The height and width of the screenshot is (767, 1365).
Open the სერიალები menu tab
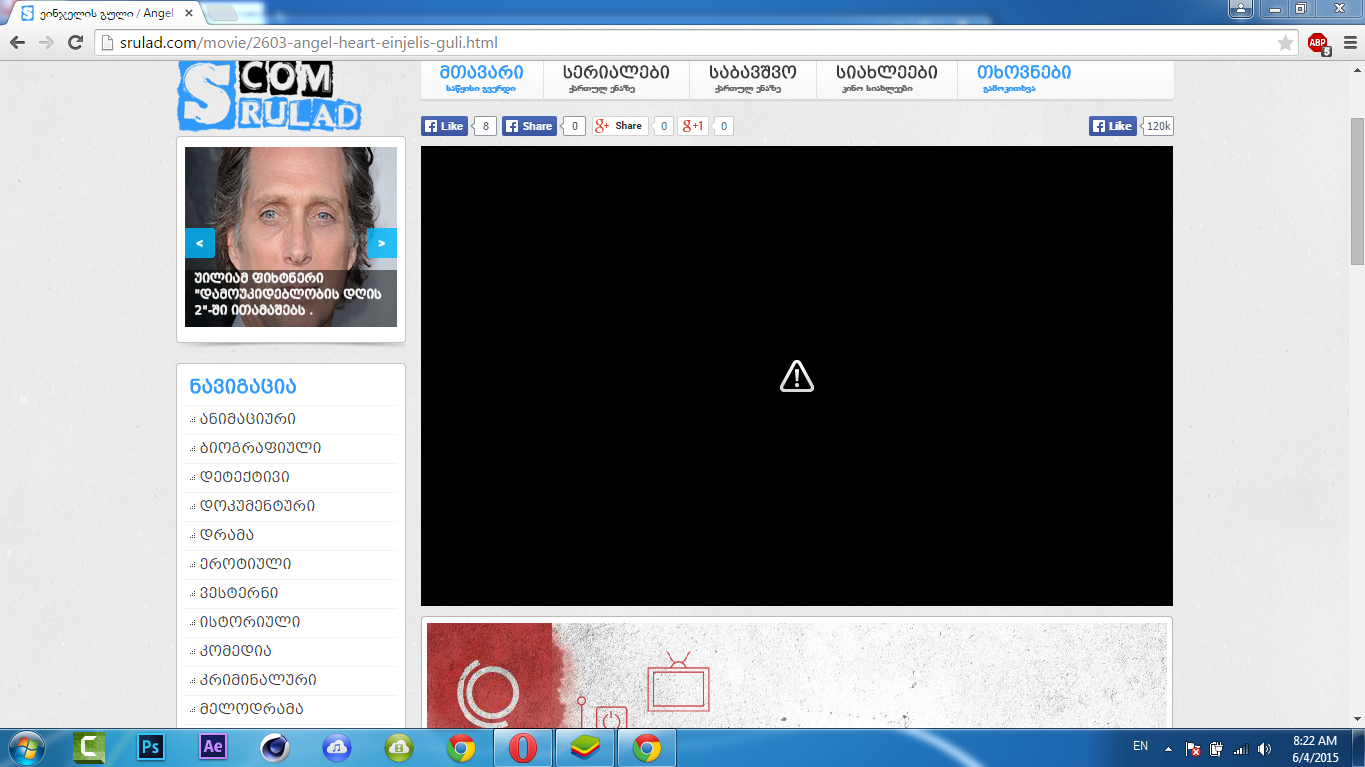tap(616, 78)
